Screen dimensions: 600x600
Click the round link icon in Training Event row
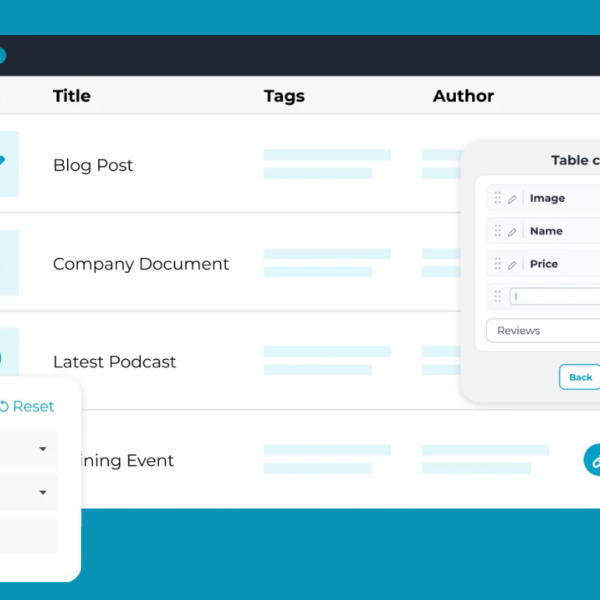pyautogui.click(x=592, y=460)
